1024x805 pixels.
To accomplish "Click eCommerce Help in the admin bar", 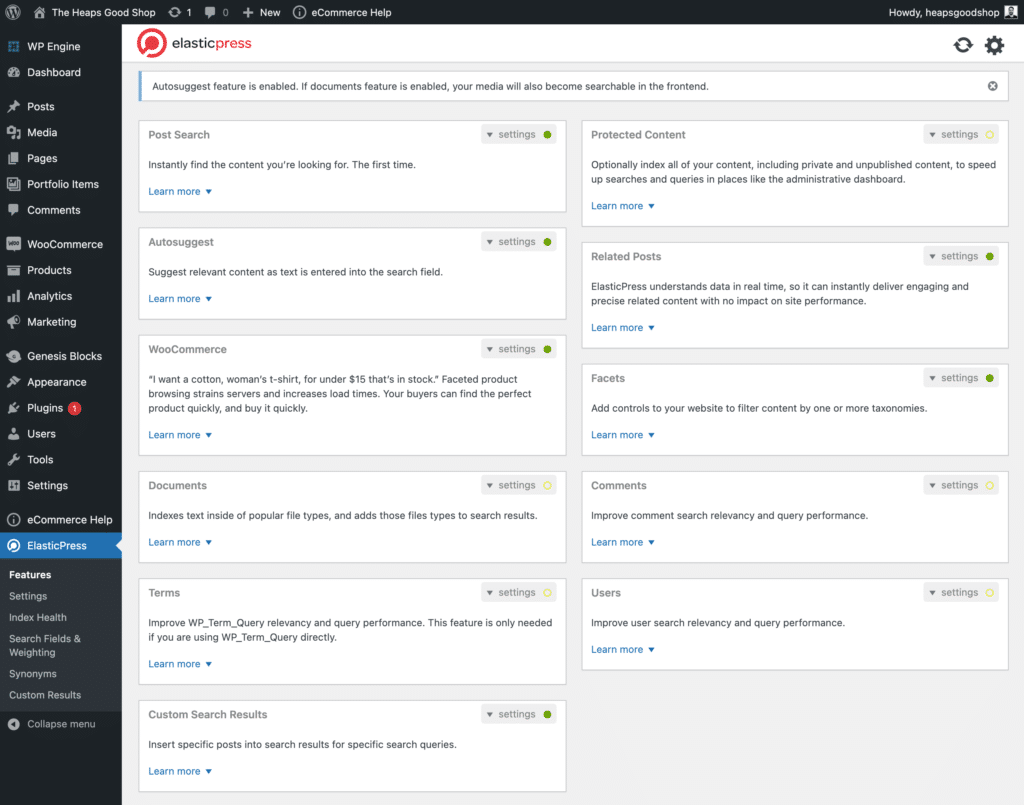I will point(342,12).
